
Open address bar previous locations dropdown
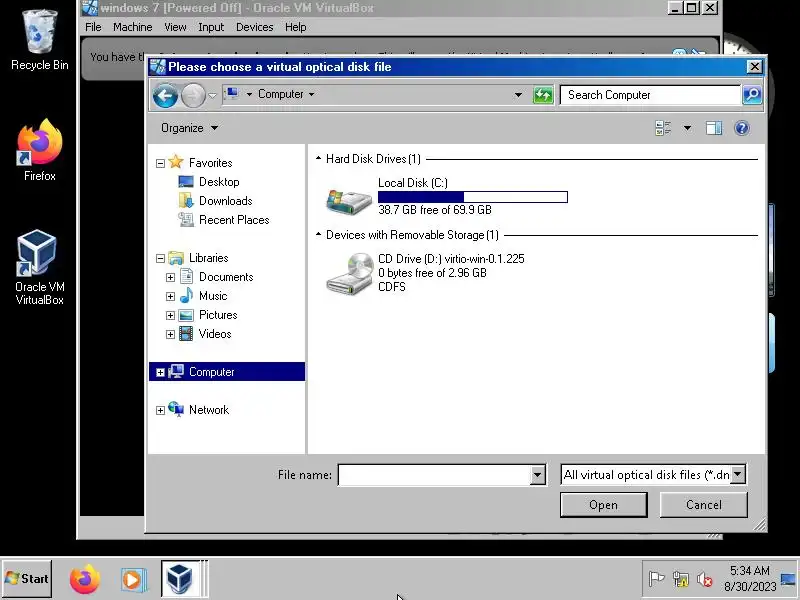518,95
